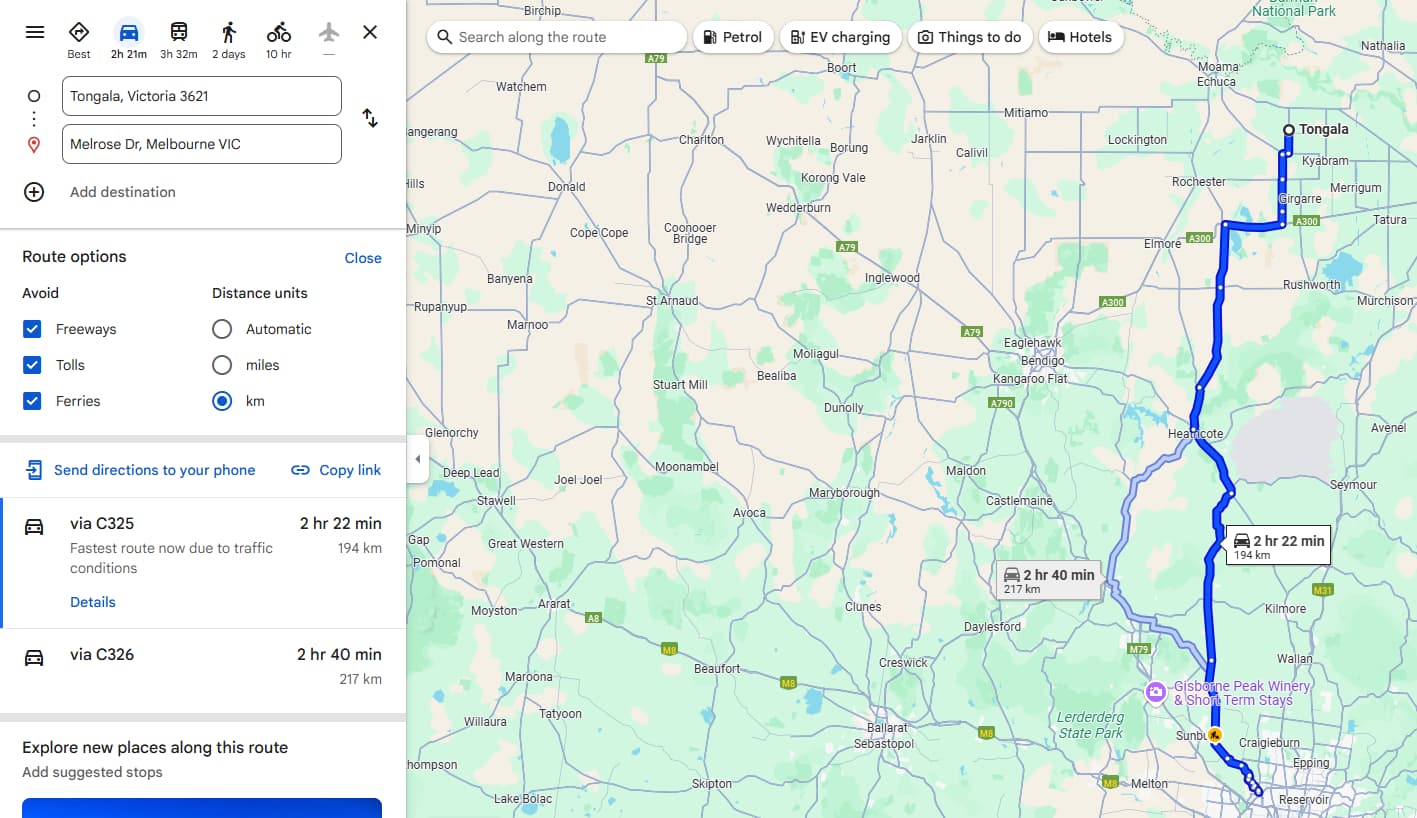Image resolution: width=1417 pixels, height=818 pixels.
Task: Open the hamburger main menu
Action: 35,32
